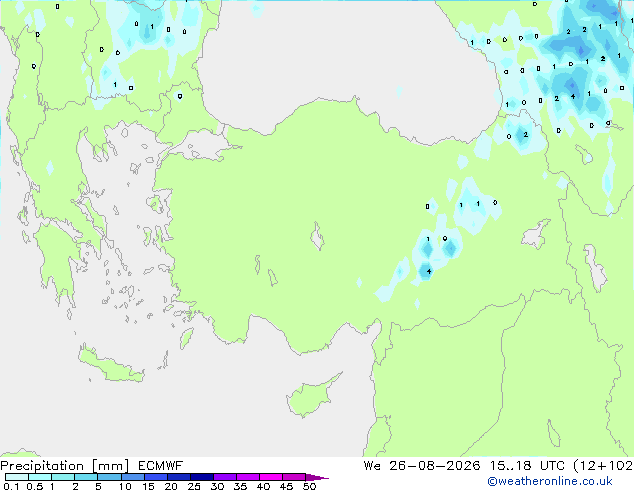Click the '4' precipitation value in southern Turkey
Screen dimensions: 634x490
429,271
